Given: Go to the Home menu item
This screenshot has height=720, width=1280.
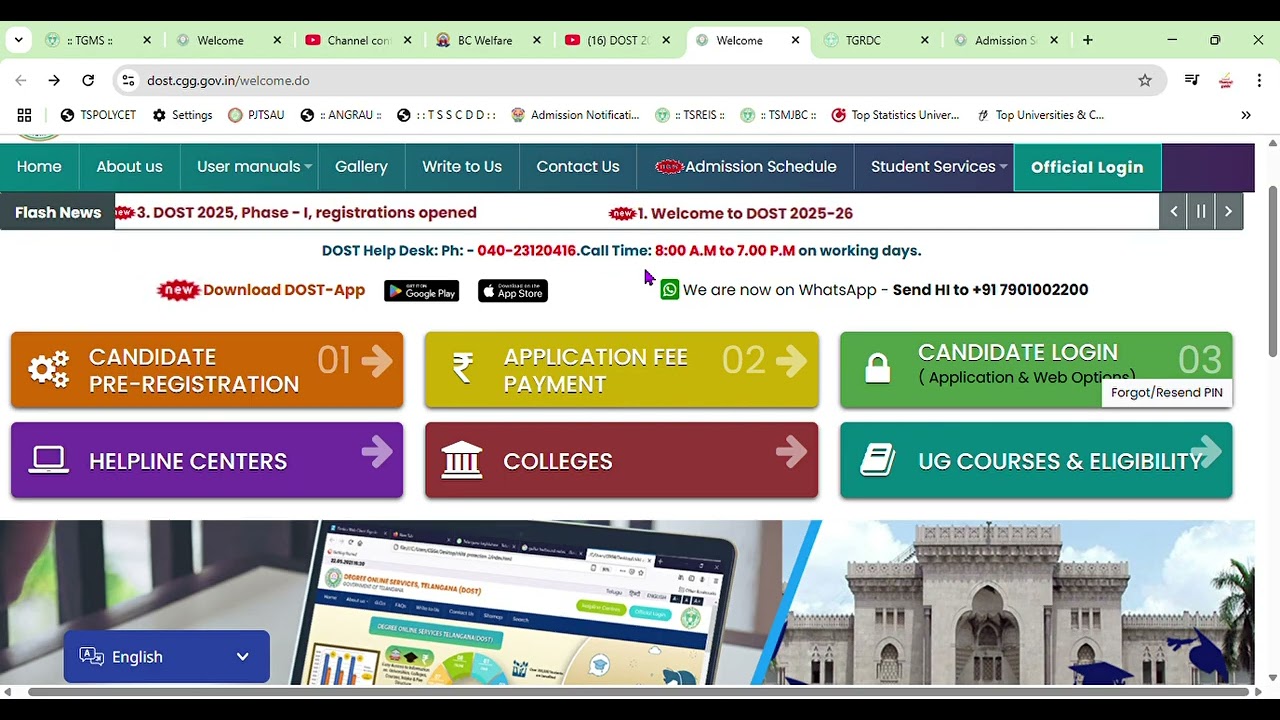Looking at the screenshot, I should pos(39,167).
